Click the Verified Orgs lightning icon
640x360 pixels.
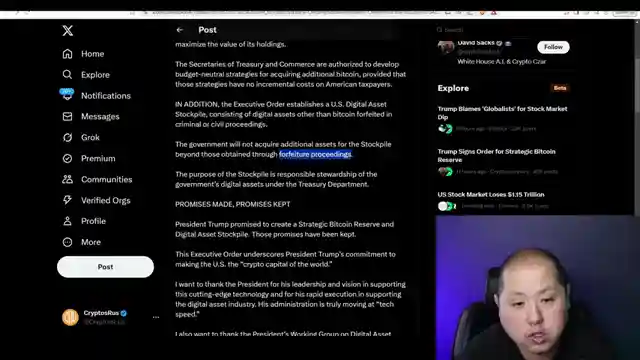(x=67, y=200)
